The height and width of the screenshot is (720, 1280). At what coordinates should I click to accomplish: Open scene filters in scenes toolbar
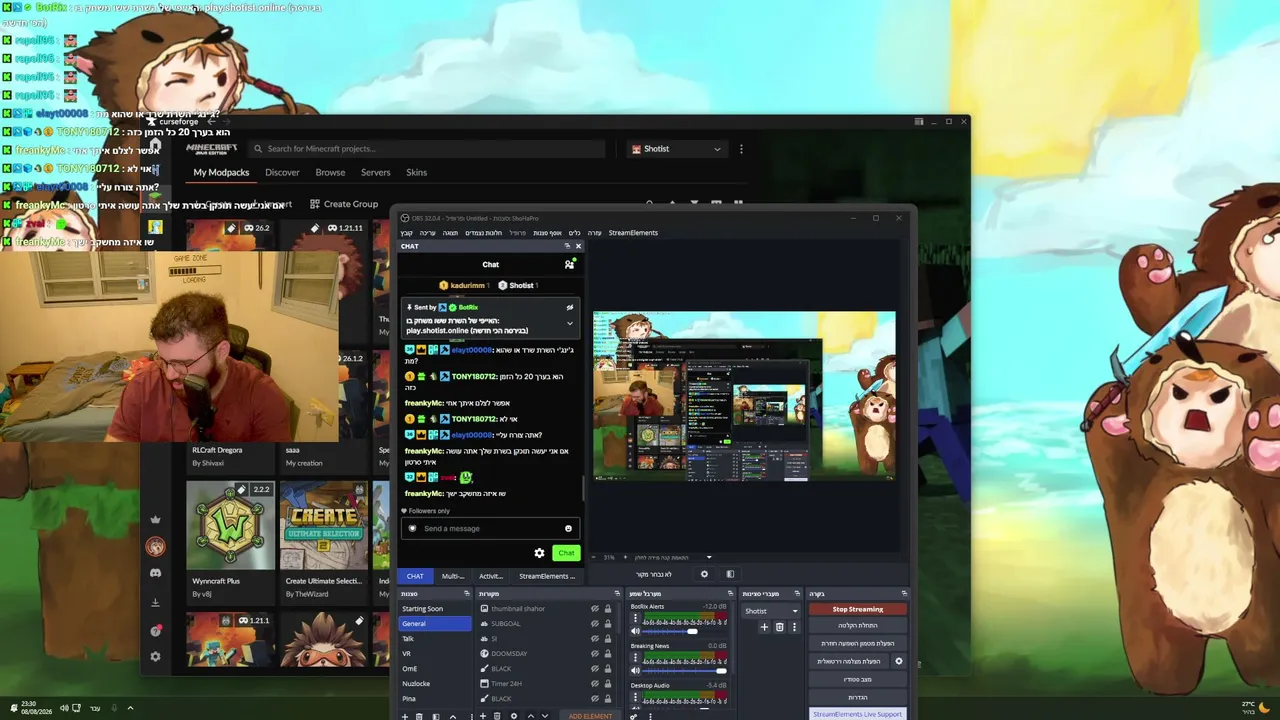point(436,716)
